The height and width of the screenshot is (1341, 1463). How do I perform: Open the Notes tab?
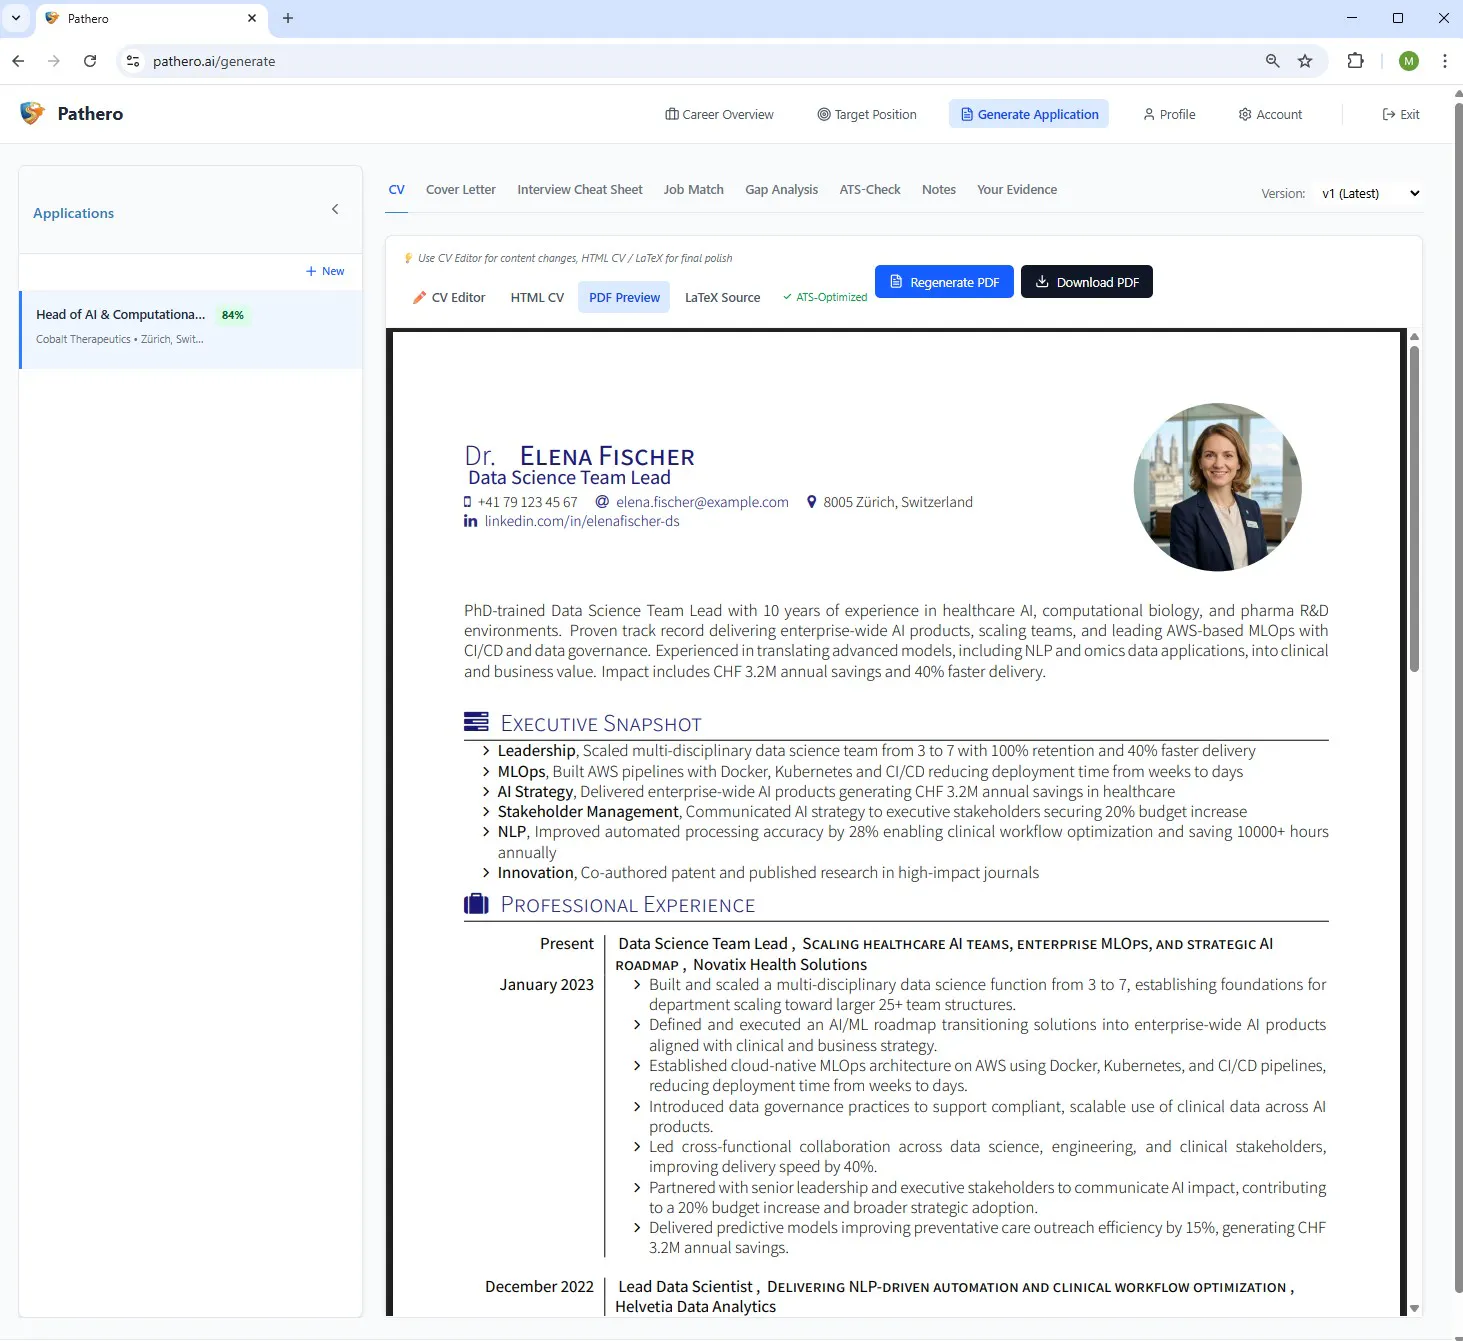click(x=939, y=190)
